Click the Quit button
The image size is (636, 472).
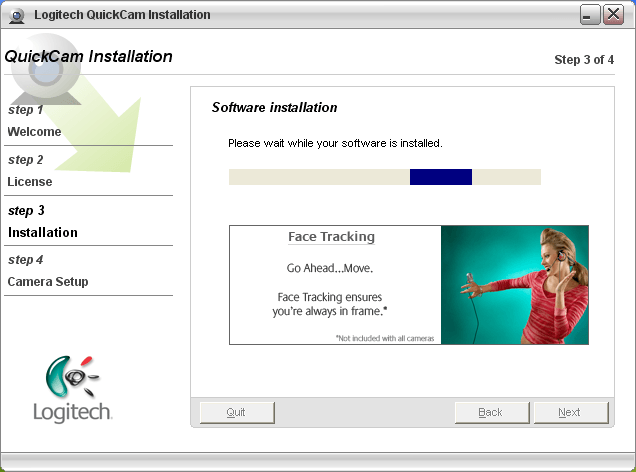click(x=237, y=412)
